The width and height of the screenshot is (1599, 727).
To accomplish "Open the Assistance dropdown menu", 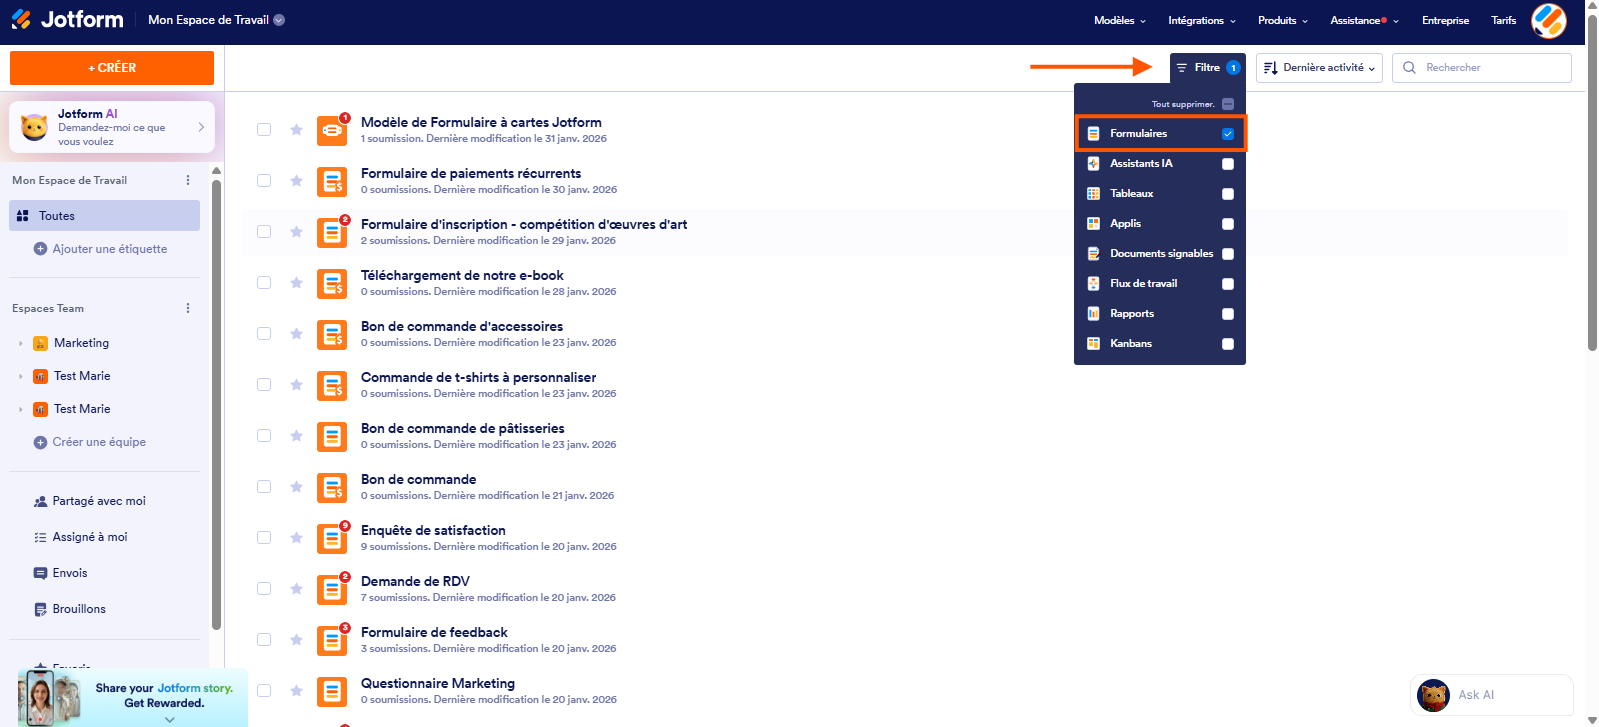I will [1364, 20].
